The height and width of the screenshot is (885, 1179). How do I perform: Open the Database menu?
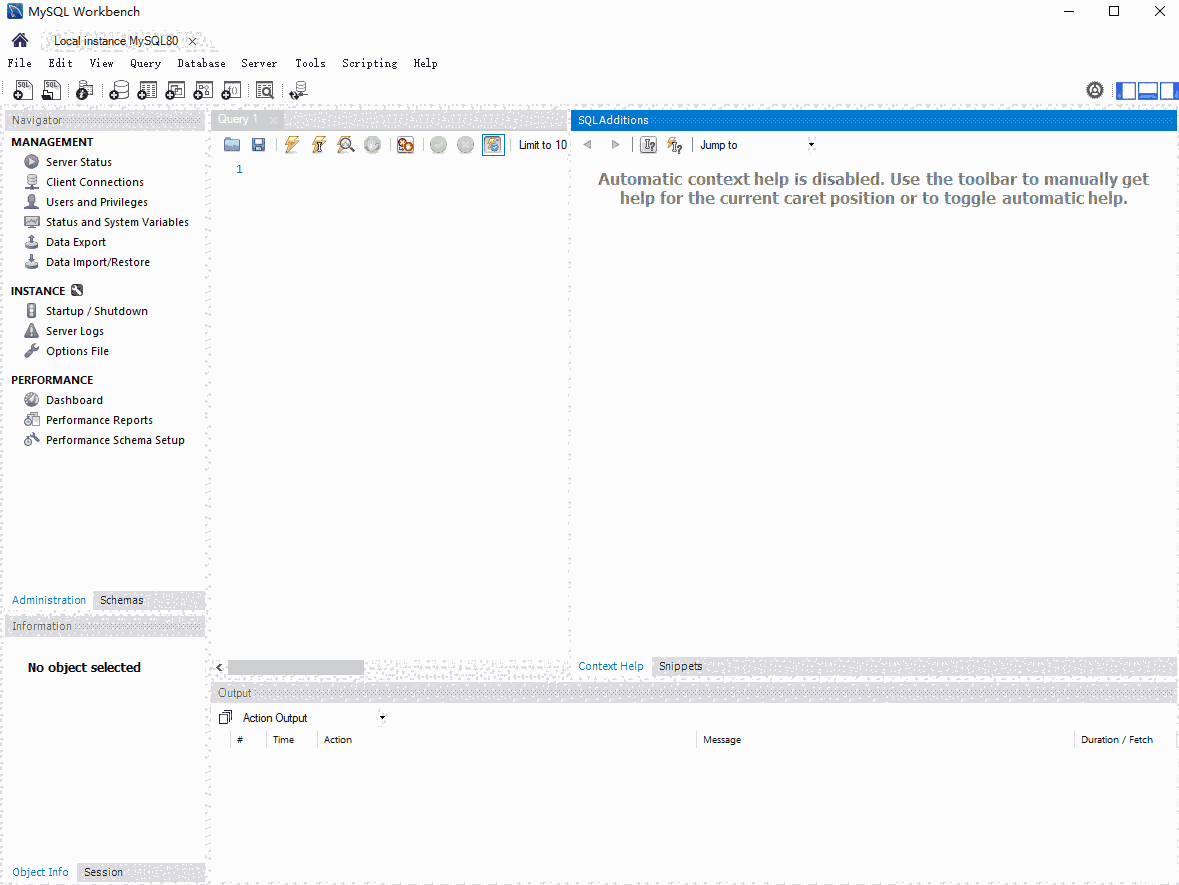click(x=201, y=63)
